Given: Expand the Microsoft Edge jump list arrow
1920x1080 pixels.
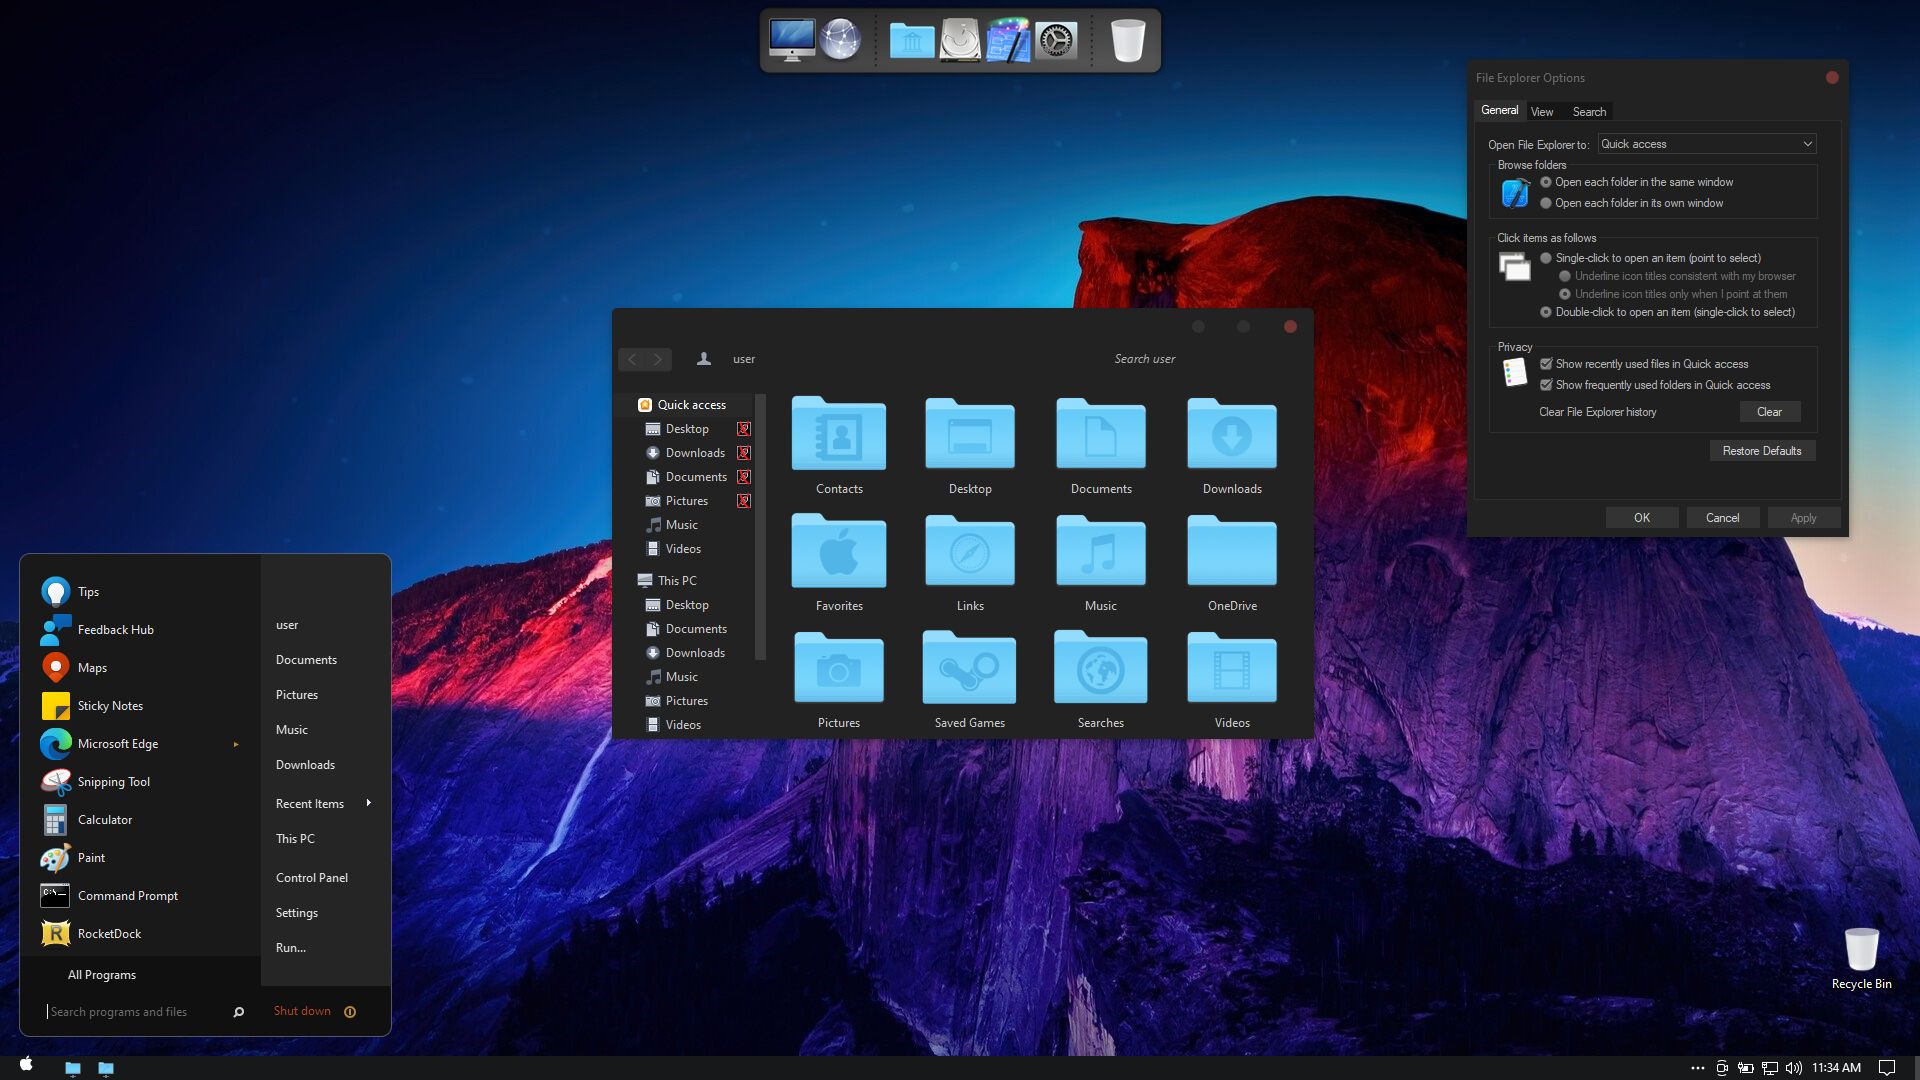Looking at the screenshot, I should [x=236, y=744].
